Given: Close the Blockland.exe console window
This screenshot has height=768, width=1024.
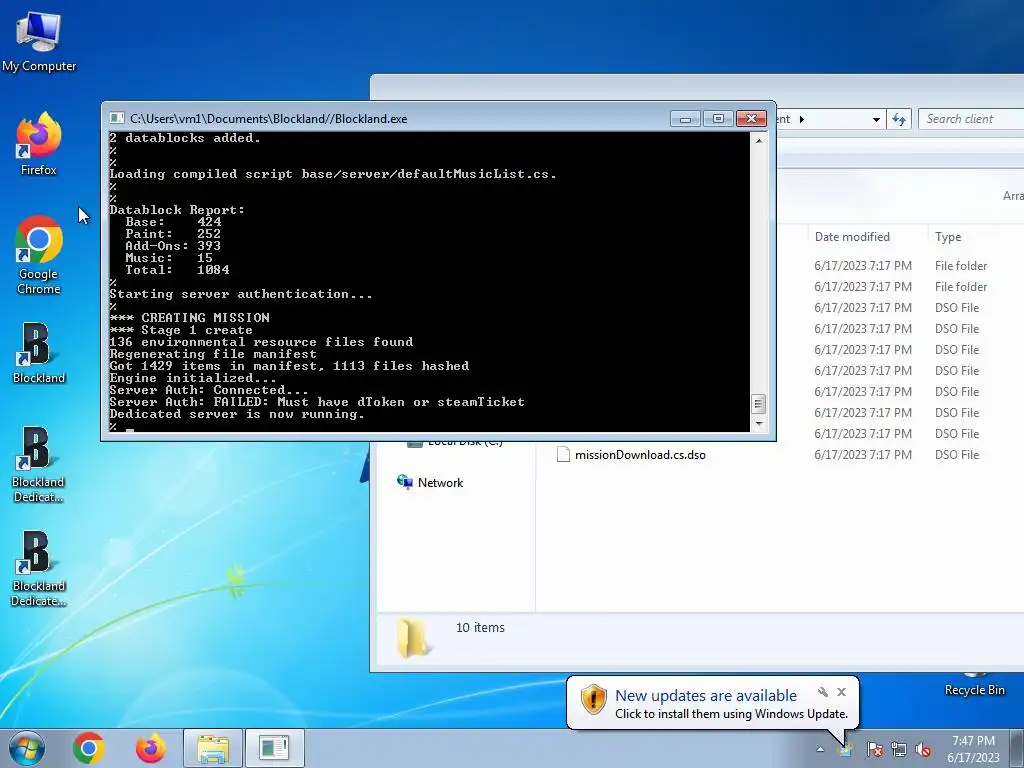Looking at the screenshot, I should pyautogui.click(x=751, y=119).
